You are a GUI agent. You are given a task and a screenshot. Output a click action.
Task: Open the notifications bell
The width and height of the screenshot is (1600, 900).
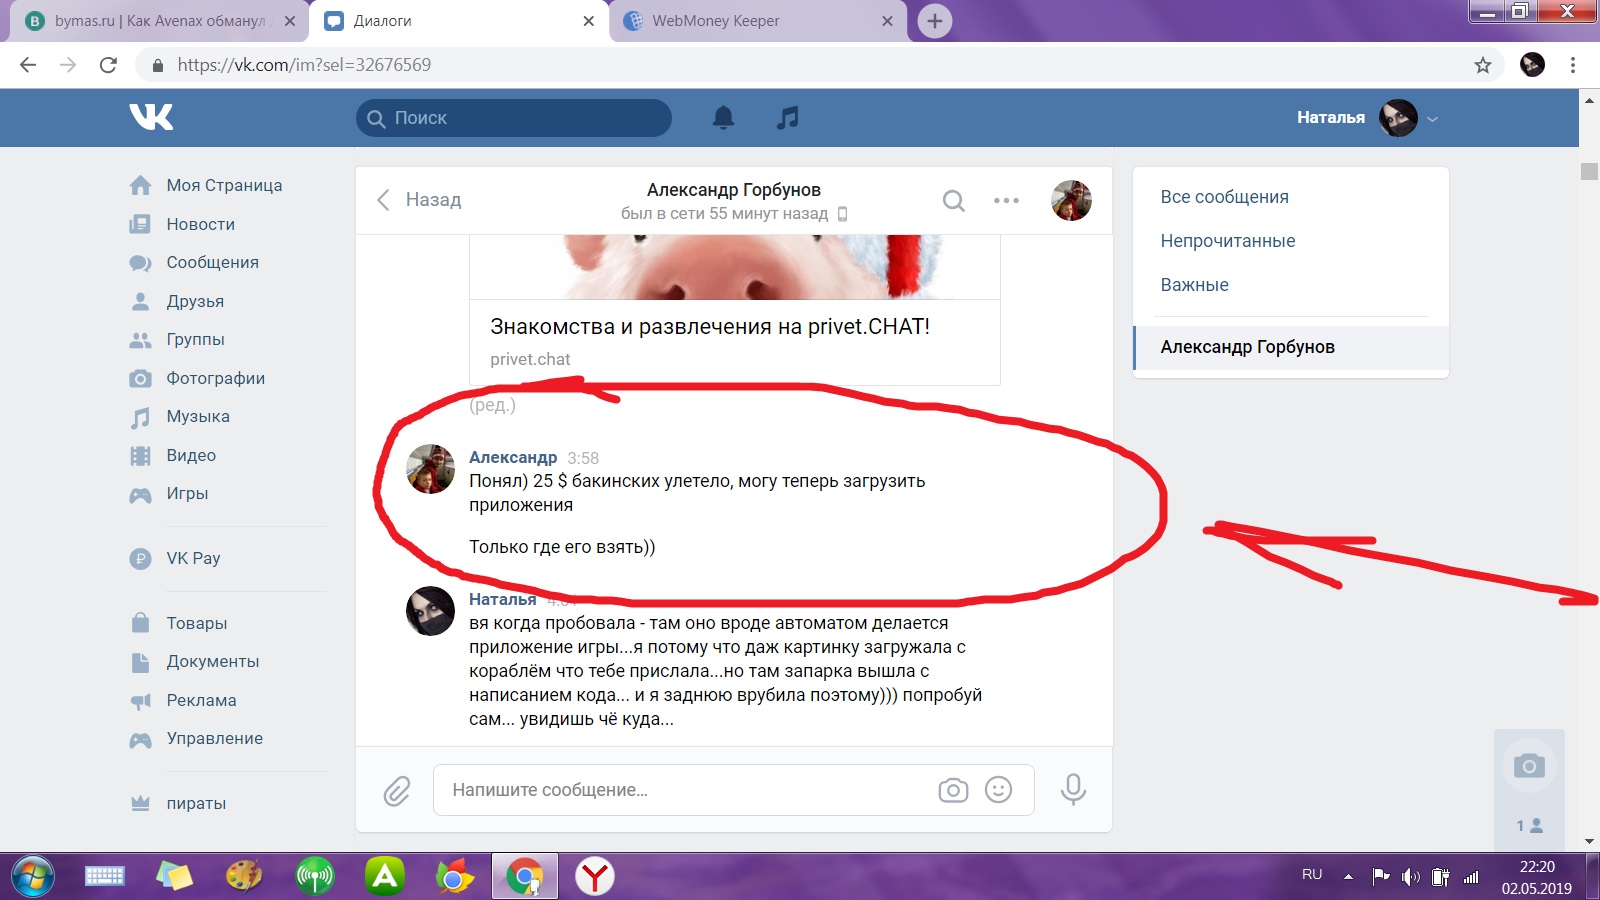point(723,118)
